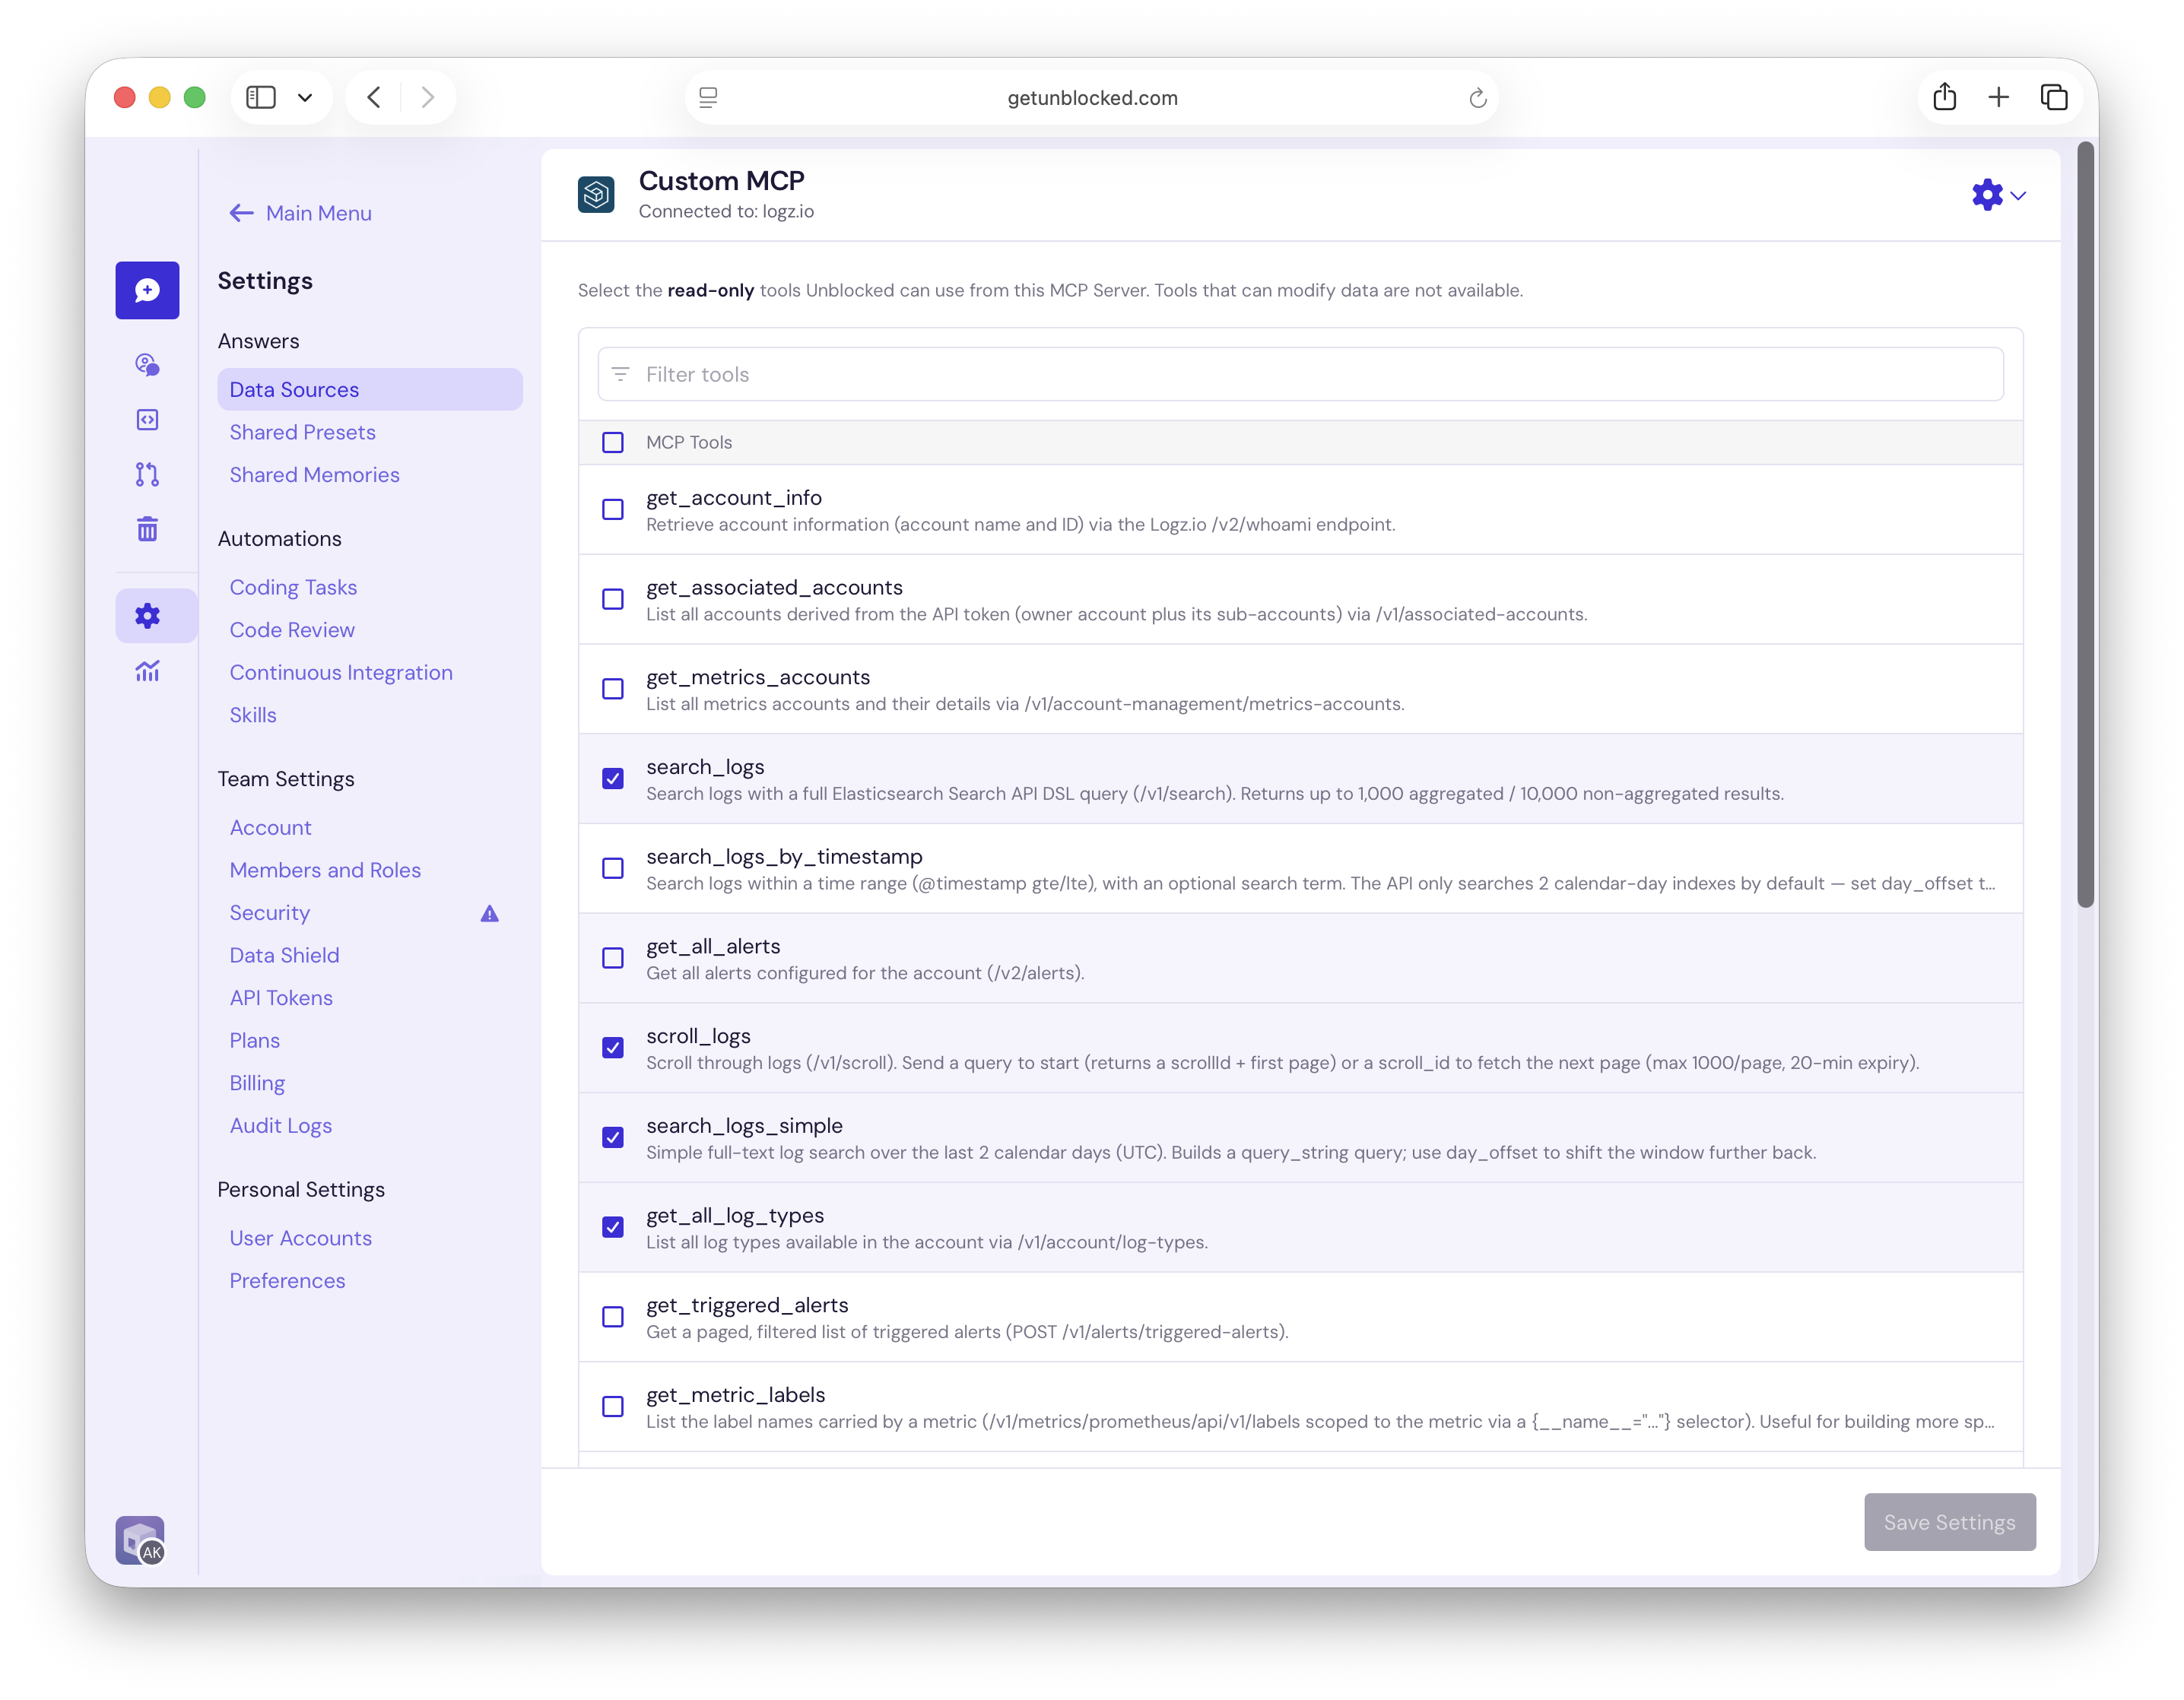2184x1700 pixels.
Task: Open Shared Presets settings
Action: [x=302, y=432]
